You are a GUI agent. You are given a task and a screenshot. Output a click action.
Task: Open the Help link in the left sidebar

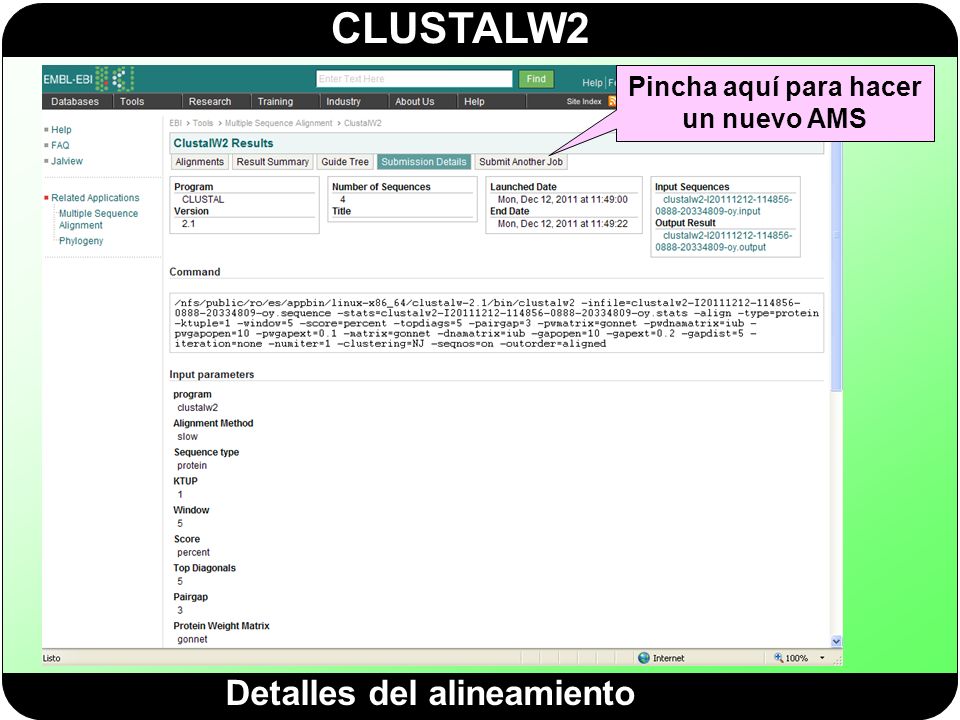pyautogui.click(x=61, y=130)
